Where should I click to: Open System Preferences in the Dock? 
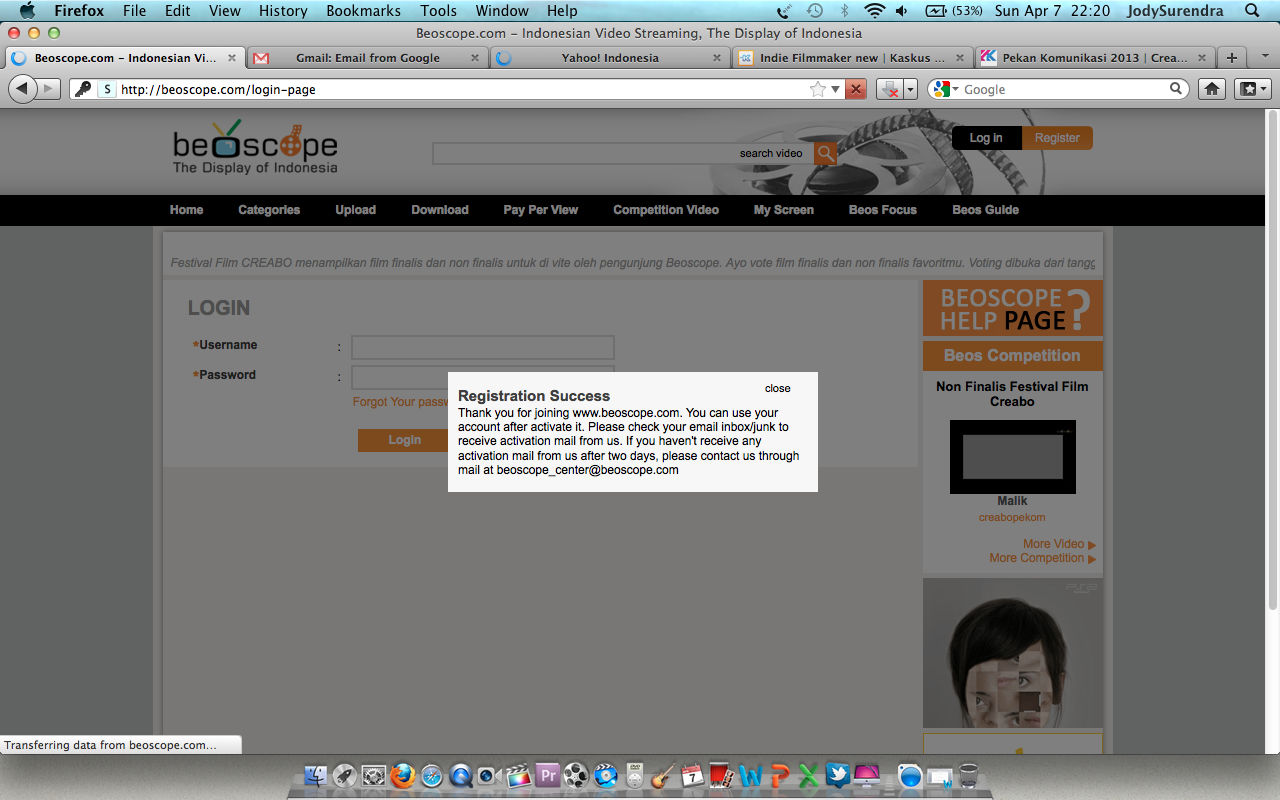click(x=374, y=775)
